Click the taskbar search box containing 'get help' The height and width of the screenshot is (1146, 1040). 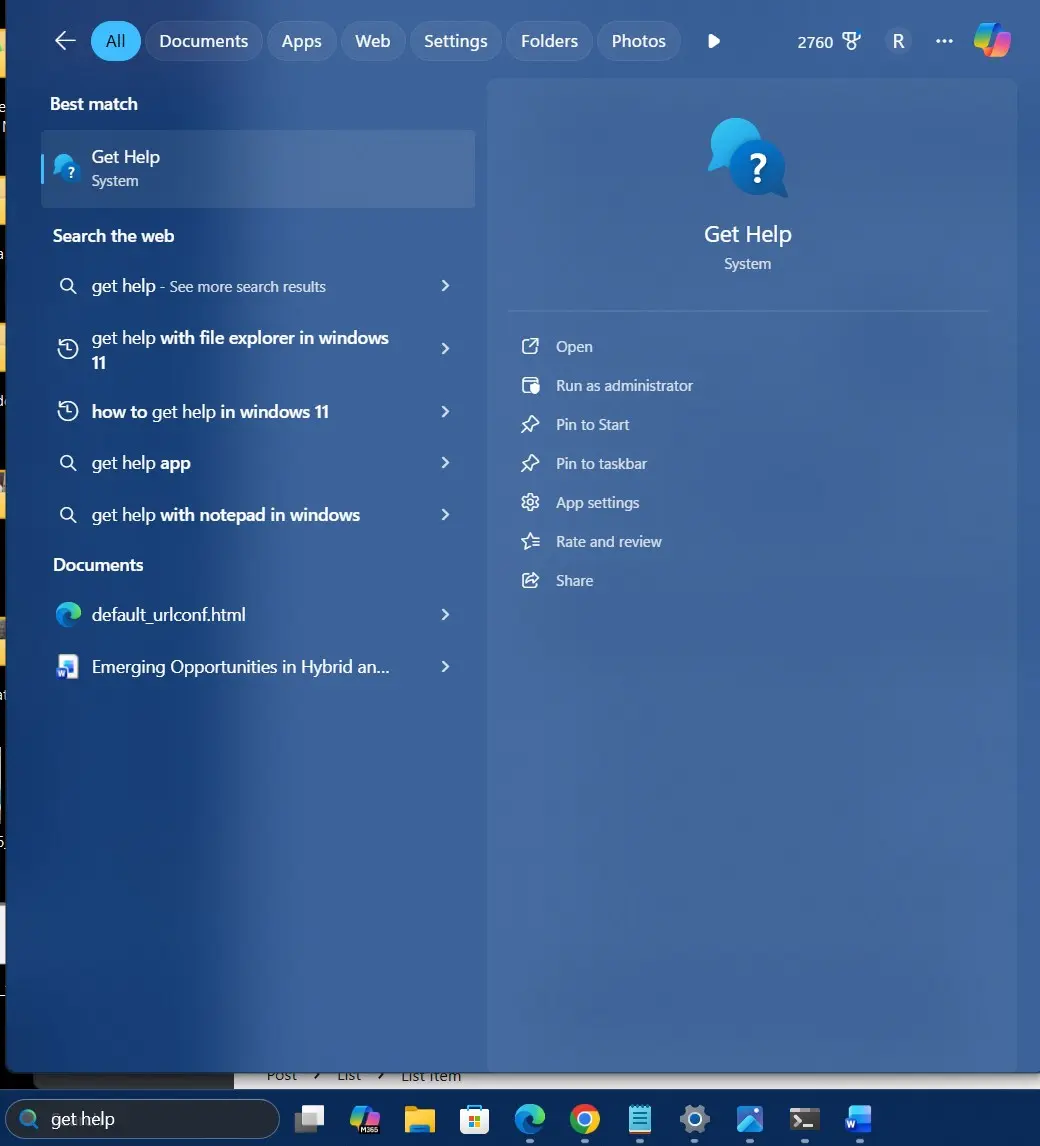pyautogui.click(x=143, y=1119)
